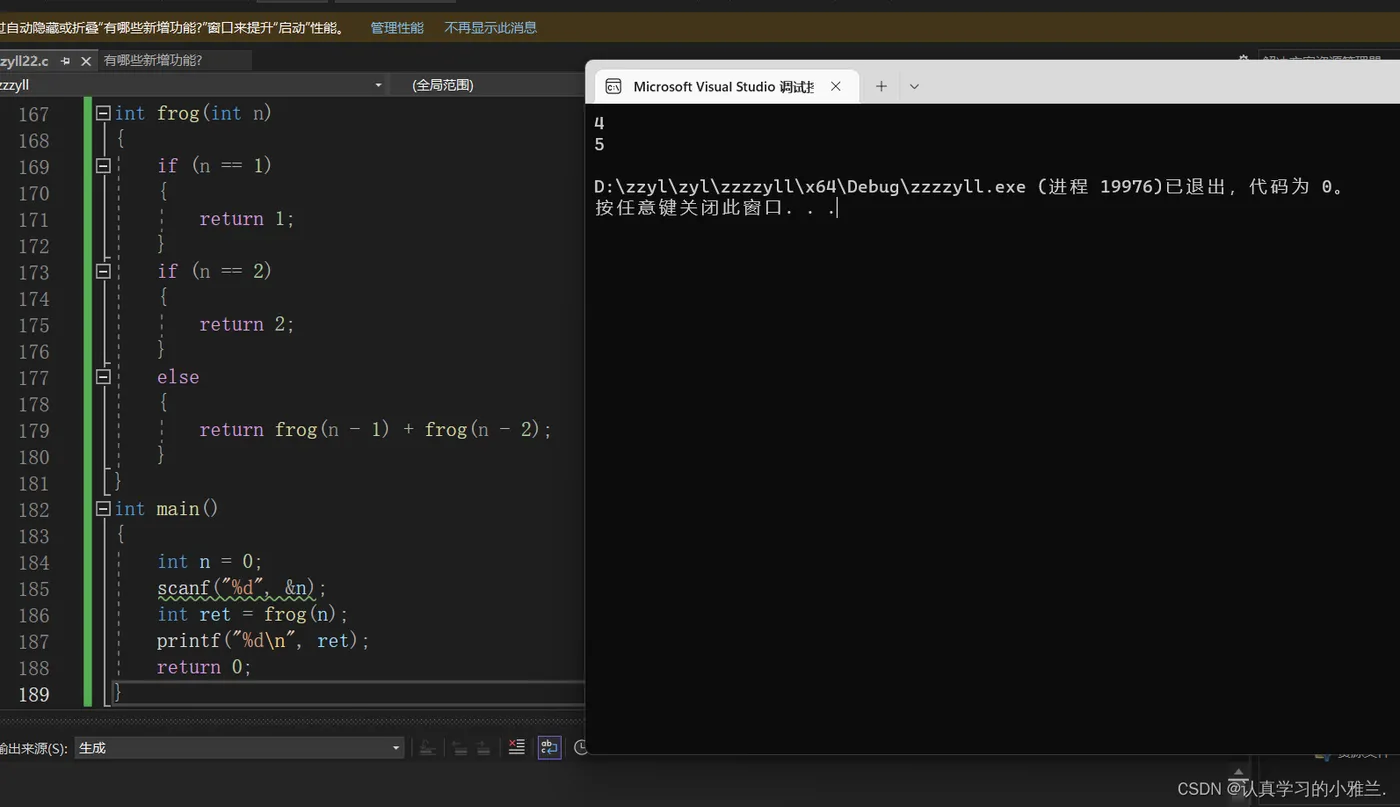Viewport: 1400px width, 807px height.
Task: Click the console input value '4'
Action: coord(599,124)
